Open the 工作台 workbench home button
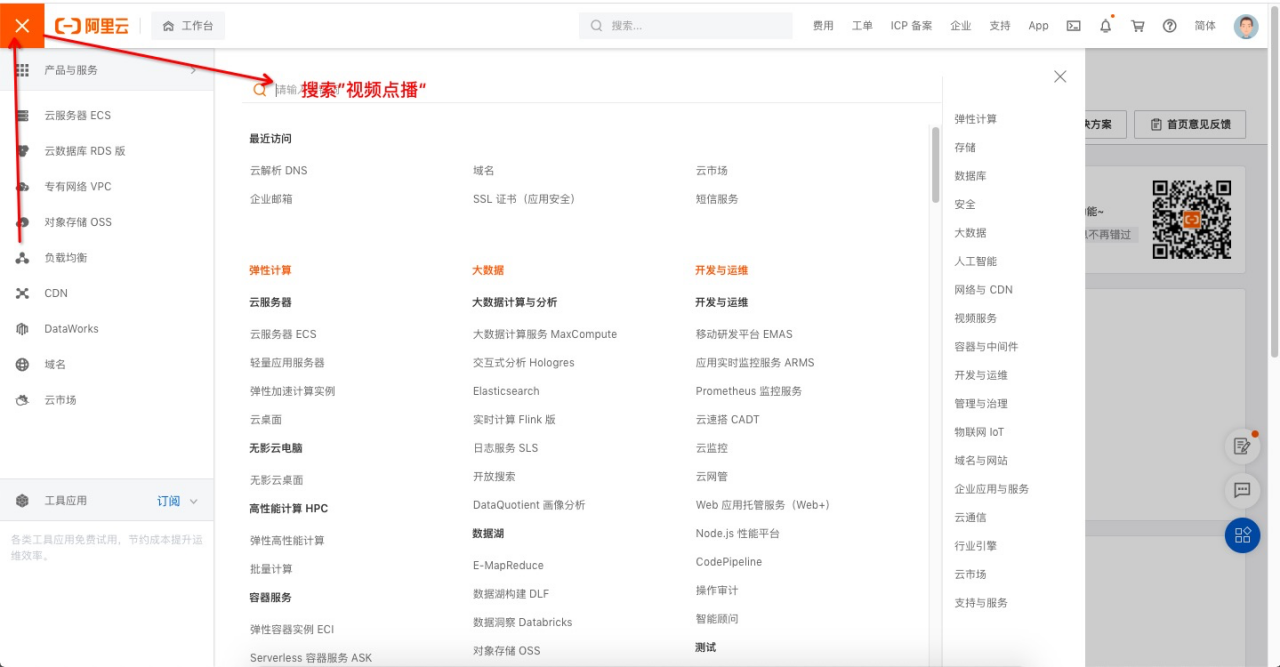1280x667 pixels. pos(188,26)
